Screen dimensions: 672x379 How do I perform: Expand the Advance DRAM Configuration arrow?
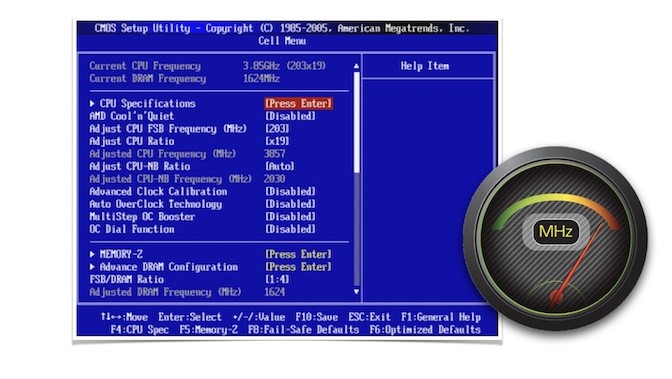pyautogui.click(x=92, y=267)
